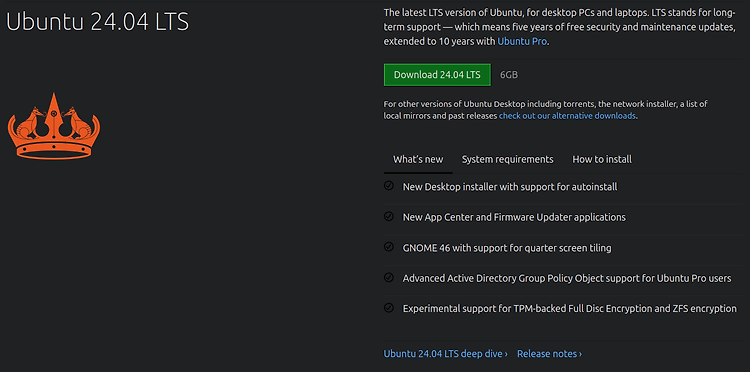Screen dimensions: 750x372
Task: Open the Ubuntu Pro link
Action: pyautogui.click(x=522, y=41)
